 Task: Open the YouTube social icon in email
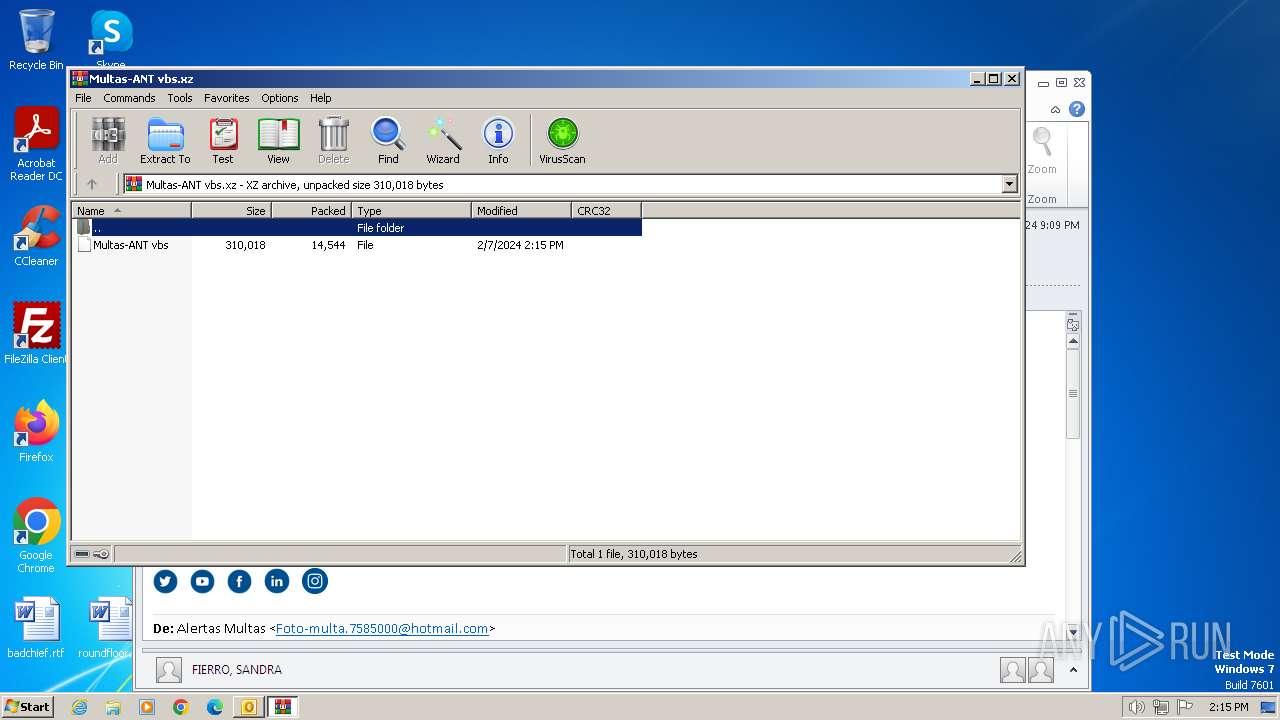[202, 581]
